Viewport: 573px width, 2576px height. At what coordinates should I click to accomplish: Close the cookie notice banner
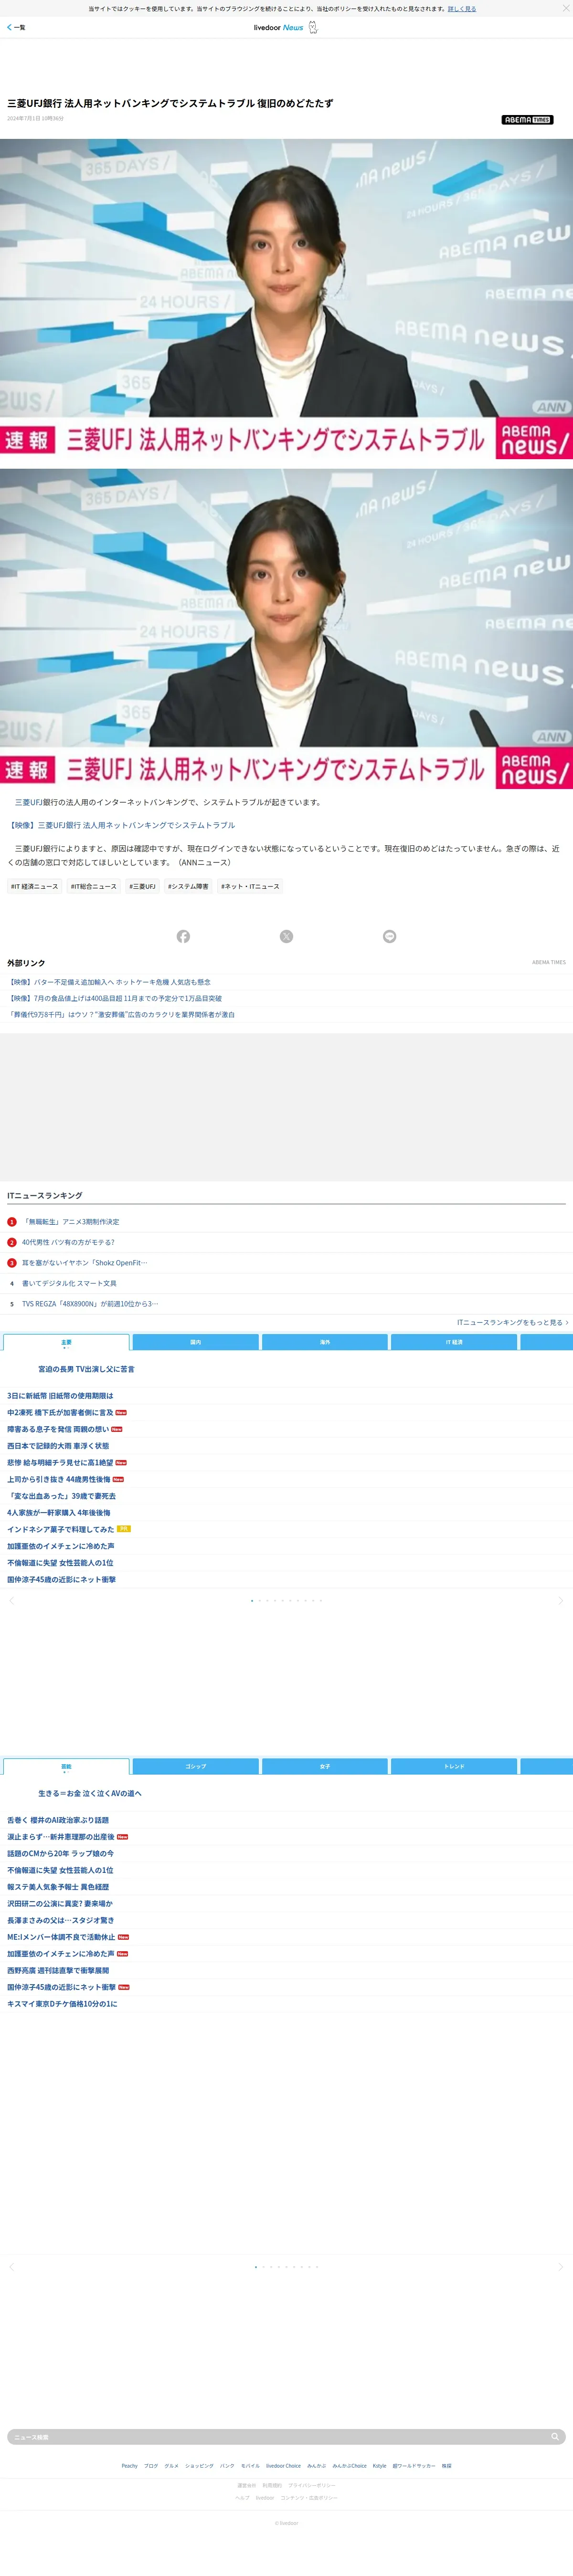(x=565, y=8)
